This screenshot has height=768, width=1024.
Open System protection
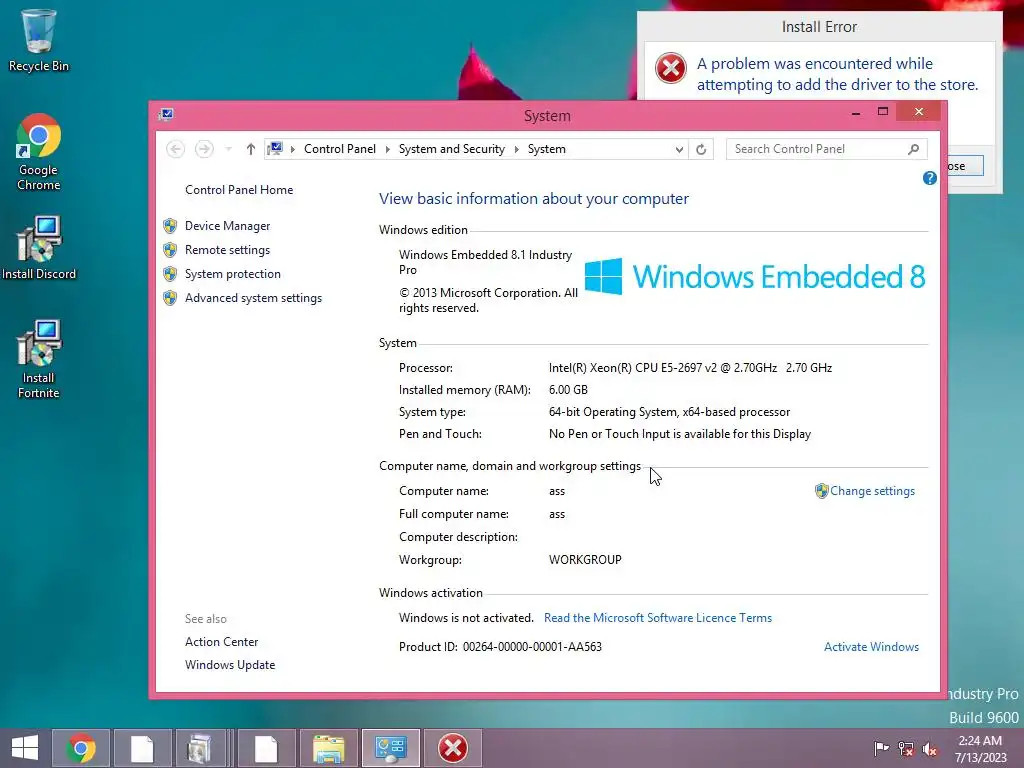pos(232,274)
